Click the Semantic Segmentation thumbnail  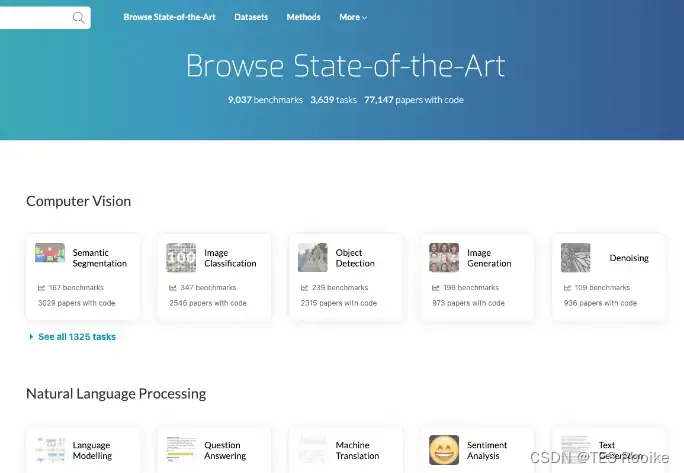(50, 253)
